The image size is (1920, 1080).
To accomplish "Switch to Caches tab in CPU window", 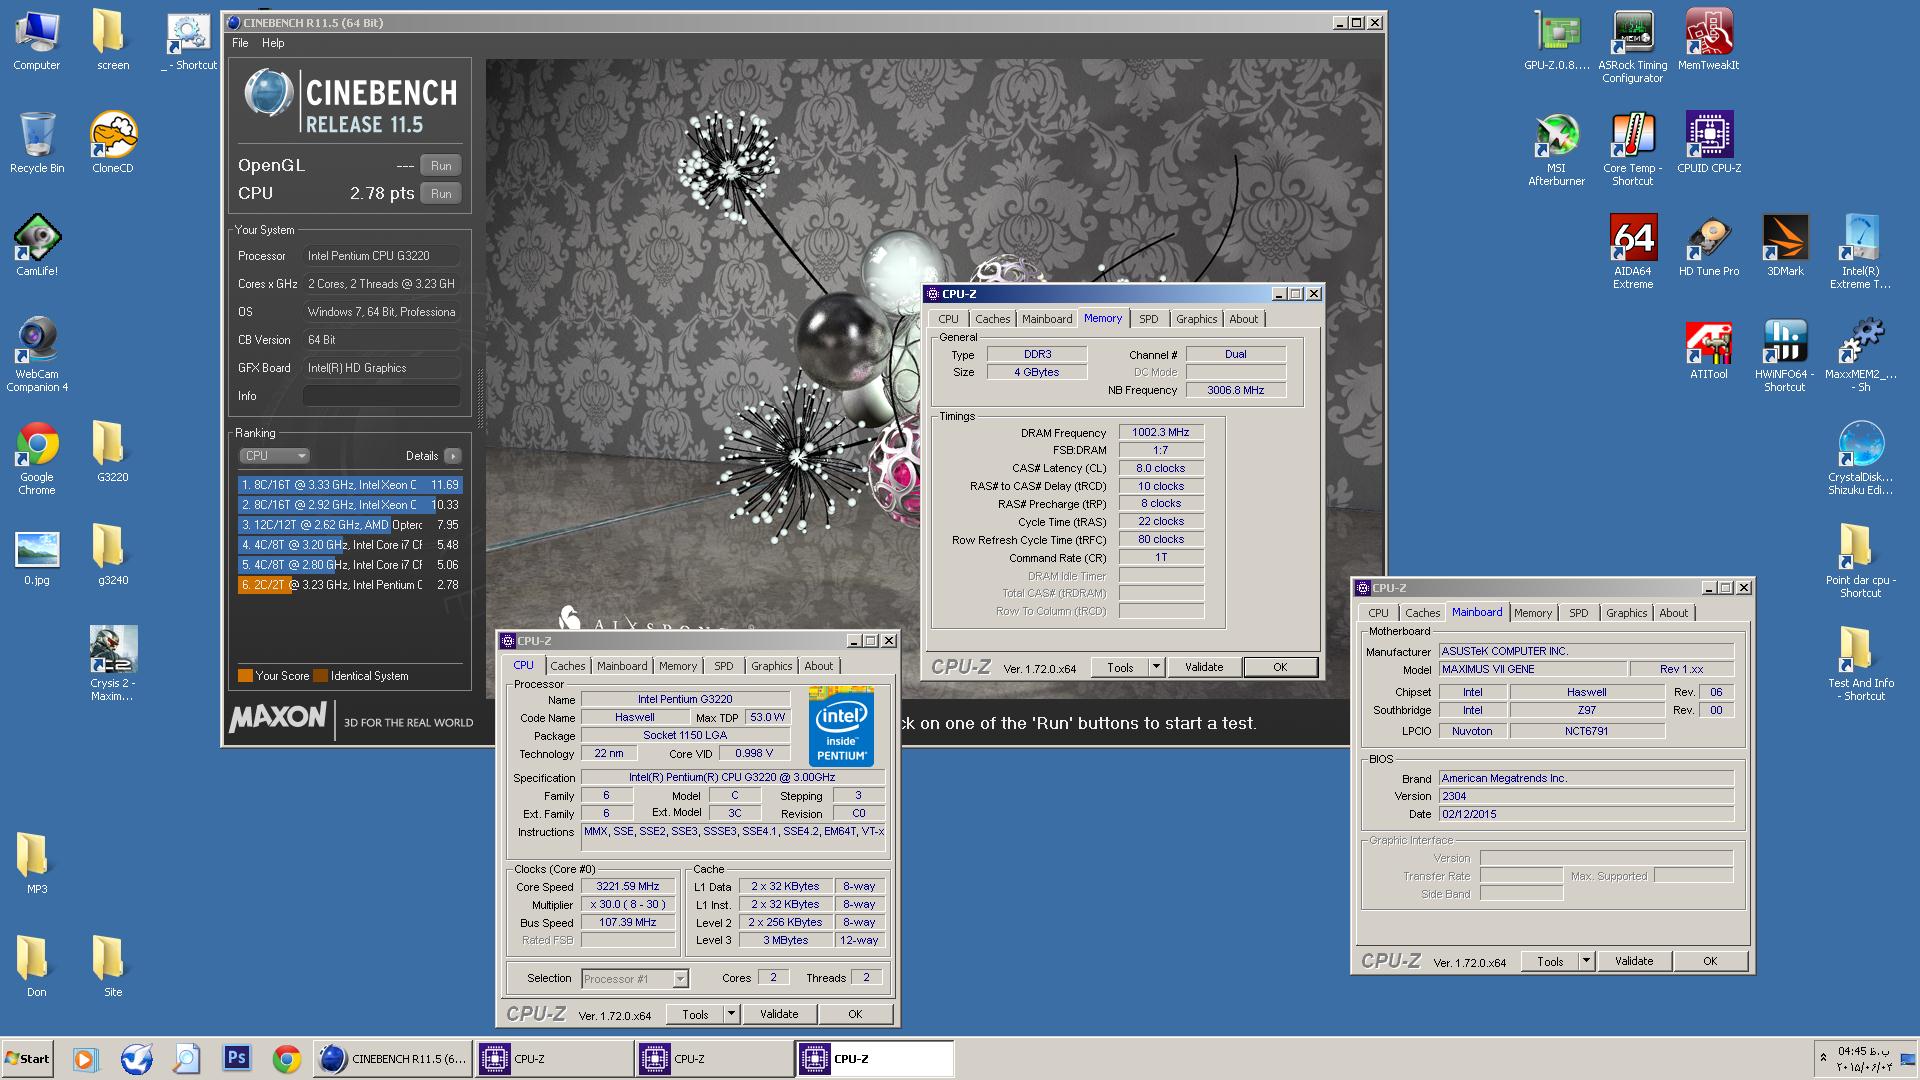I will click(567, 666).
